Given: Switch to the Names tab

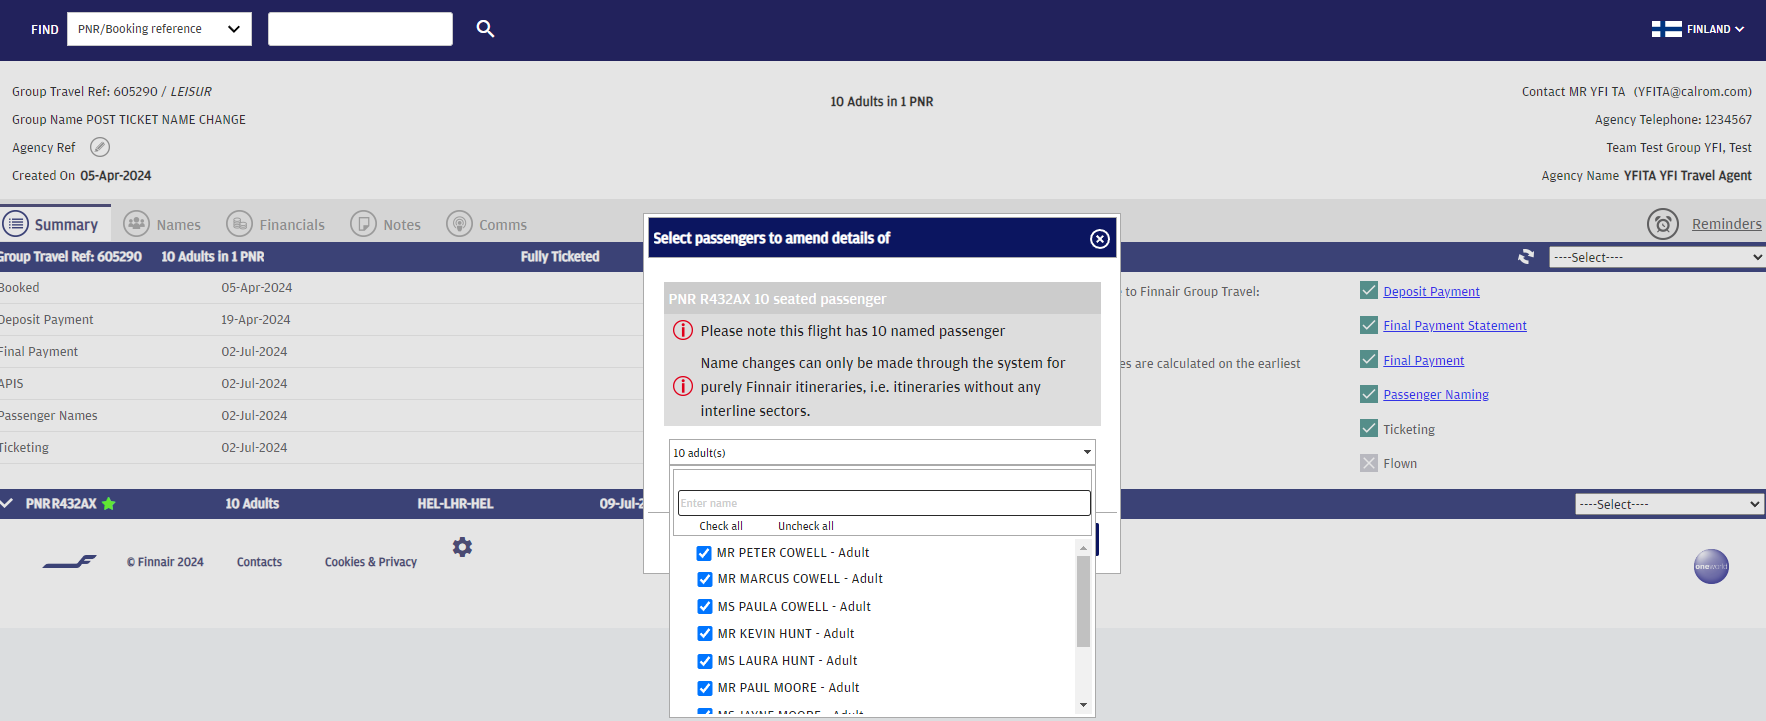Looking at the screenshot, I should (163, 224).
